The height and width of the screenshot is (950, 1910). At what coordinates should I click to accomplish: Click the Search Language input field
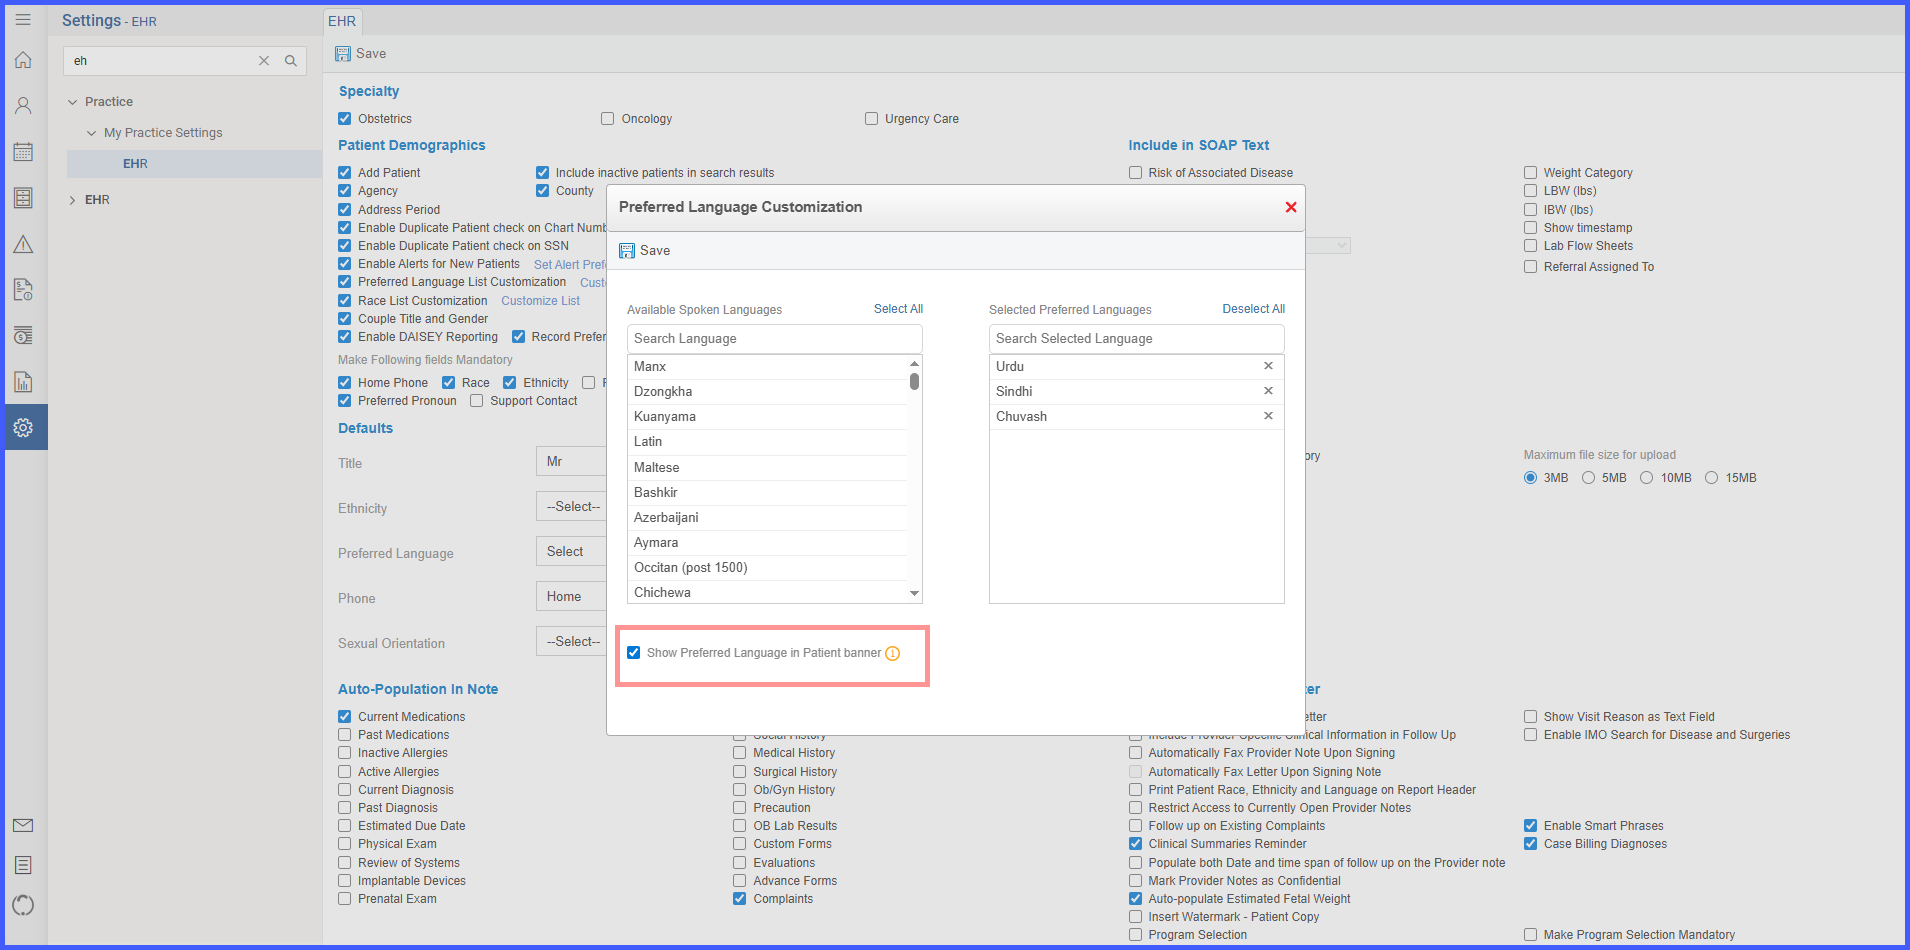tap(774, 339)
